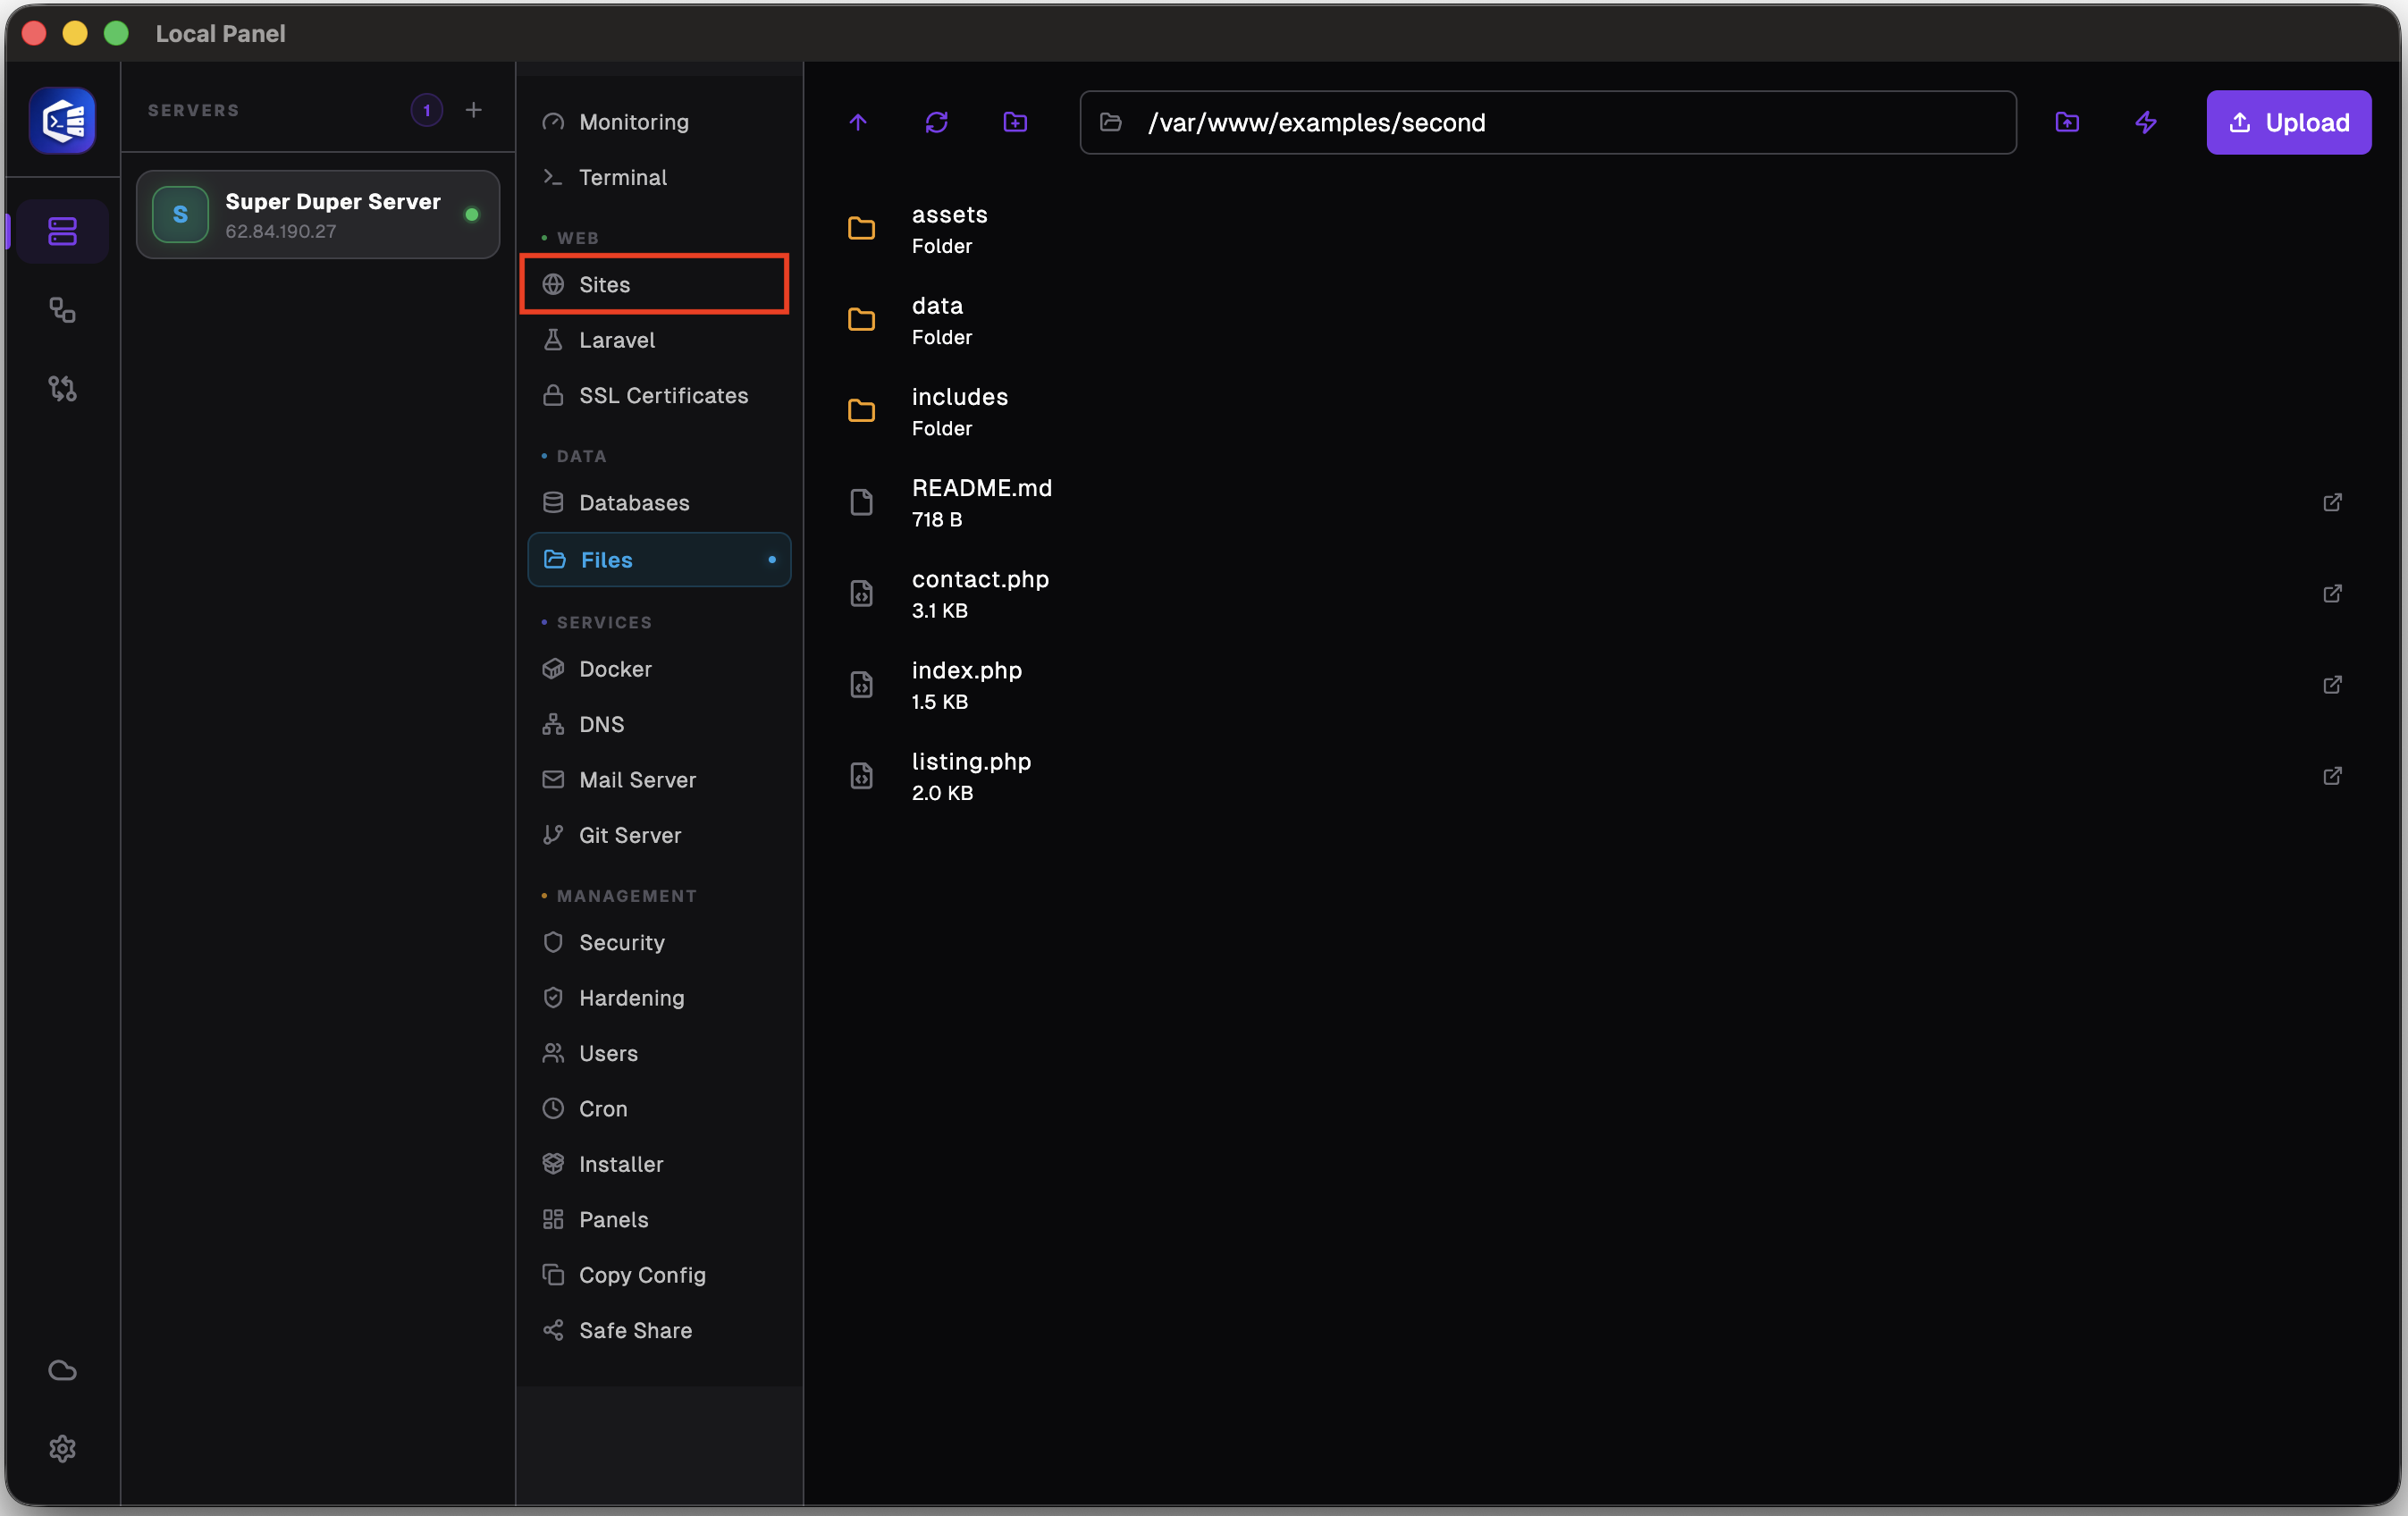Open Git Server section

pos(659,835)
